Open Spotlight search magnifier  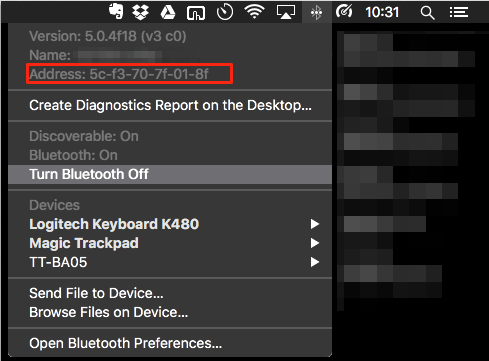coord(427,13)
